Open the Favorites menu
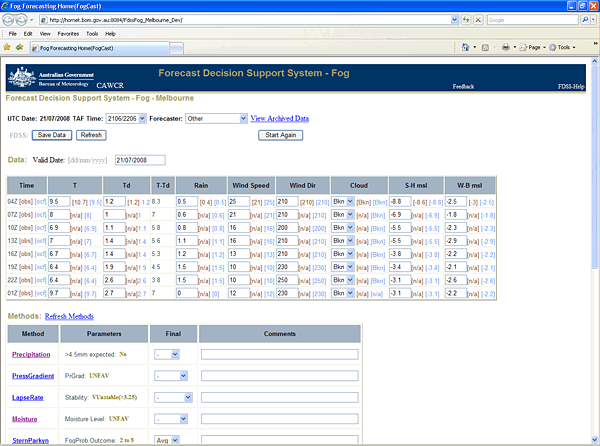The width and height of the screenshot is (600, 446). click(x=68, y=34)
